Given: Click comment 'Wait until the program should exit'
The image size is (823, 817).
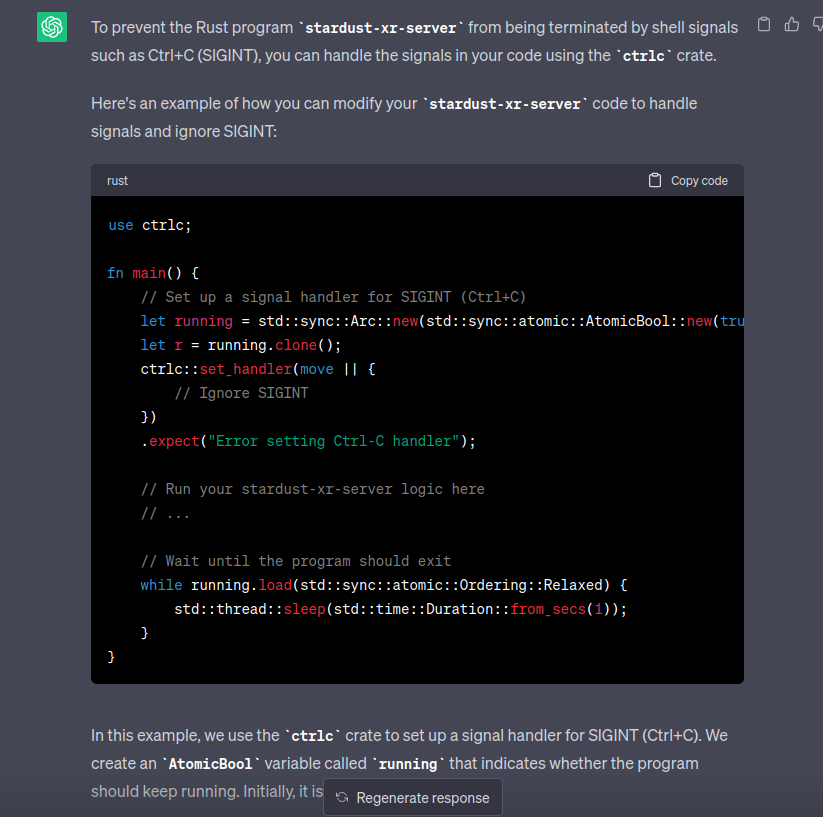Looking at the screenshot, I should coord(296,561).
